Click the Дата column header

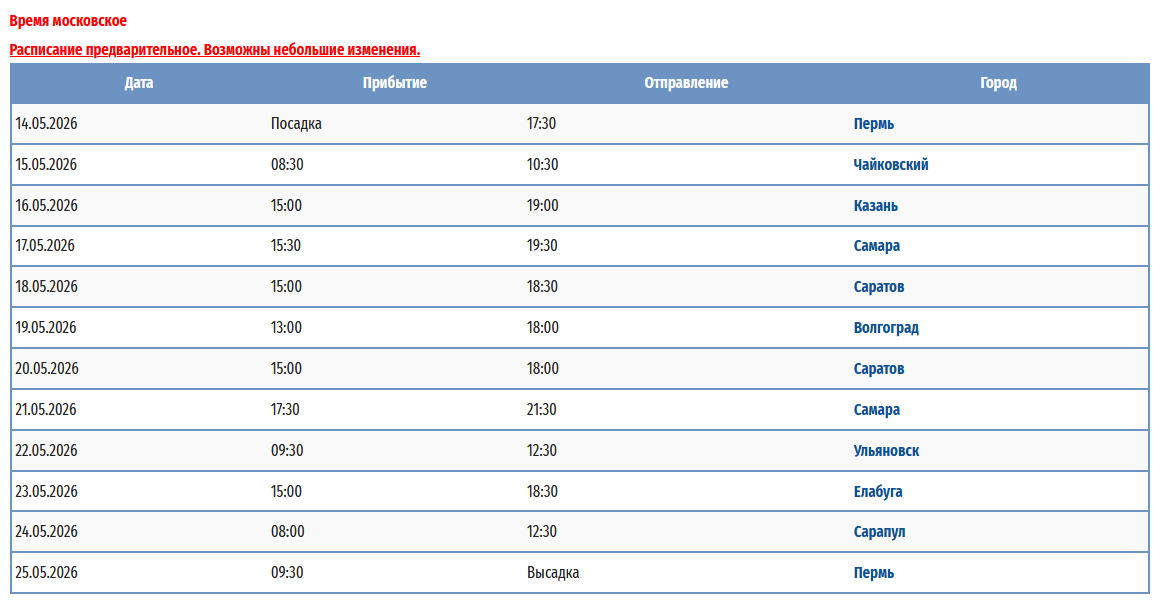tap(139, 83)
